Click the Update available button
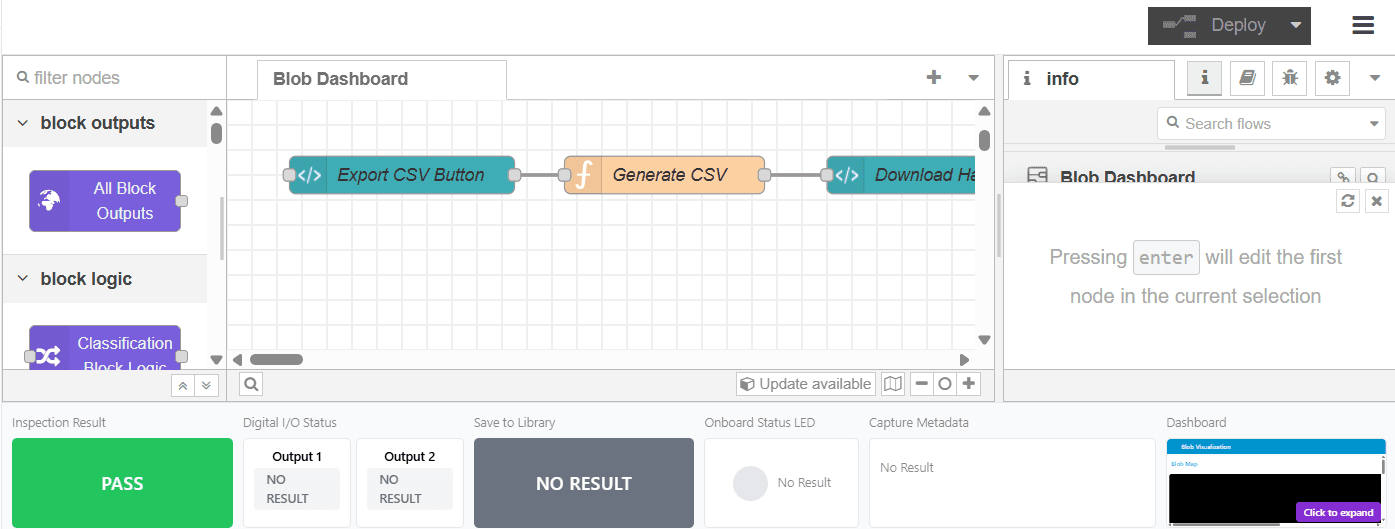This screenshot has height=529, width=1395. coord(805,384)
